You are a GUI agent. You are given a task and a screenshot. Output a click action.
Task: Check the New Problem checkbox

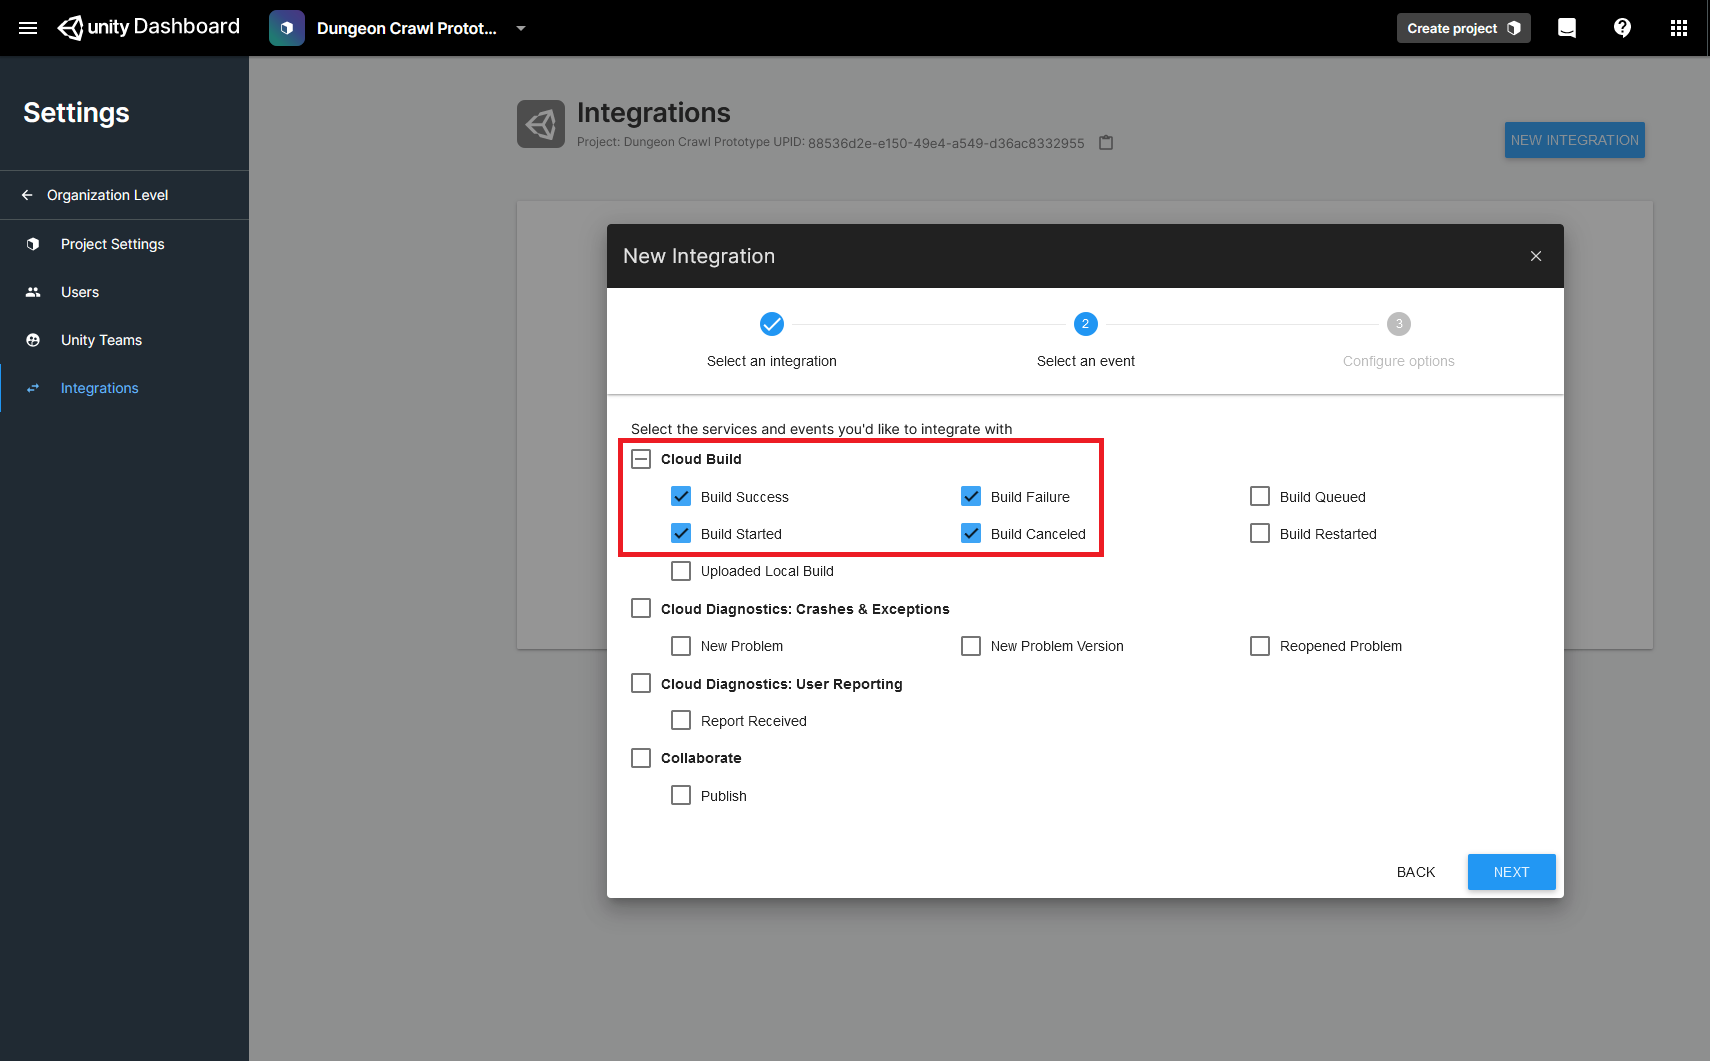click(x=681, y=646)
